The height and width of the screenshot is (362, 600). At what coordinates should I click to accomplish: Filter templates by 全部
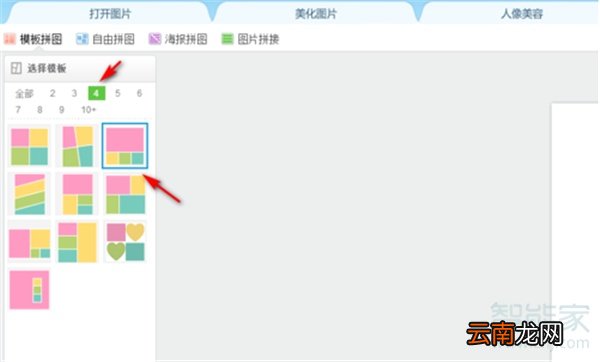click(24, 93)
